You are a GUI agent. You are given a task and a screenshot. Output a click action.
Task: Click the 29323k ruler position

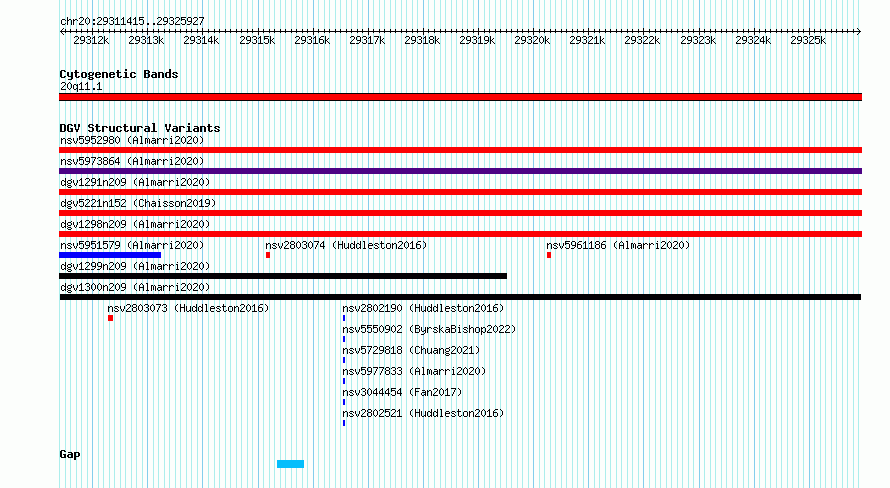click(x=698, y=40)
